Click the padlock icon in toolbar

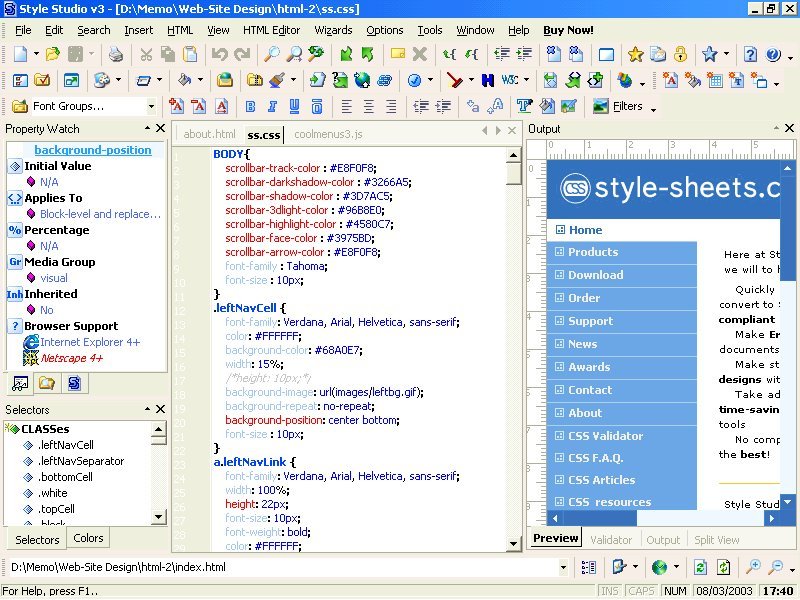click(680, 54)
